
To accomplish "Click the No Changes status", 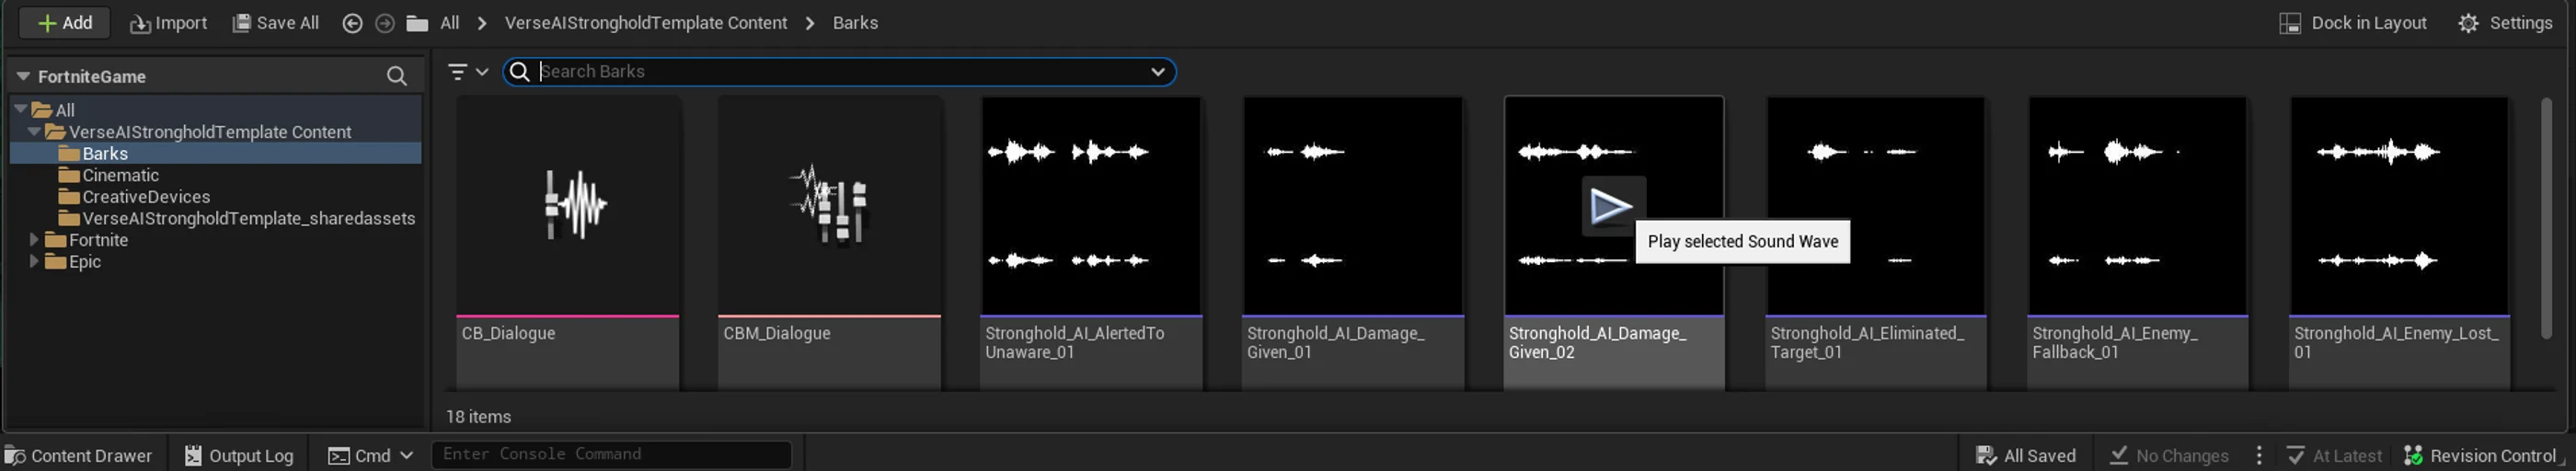I will (2169, 456).
